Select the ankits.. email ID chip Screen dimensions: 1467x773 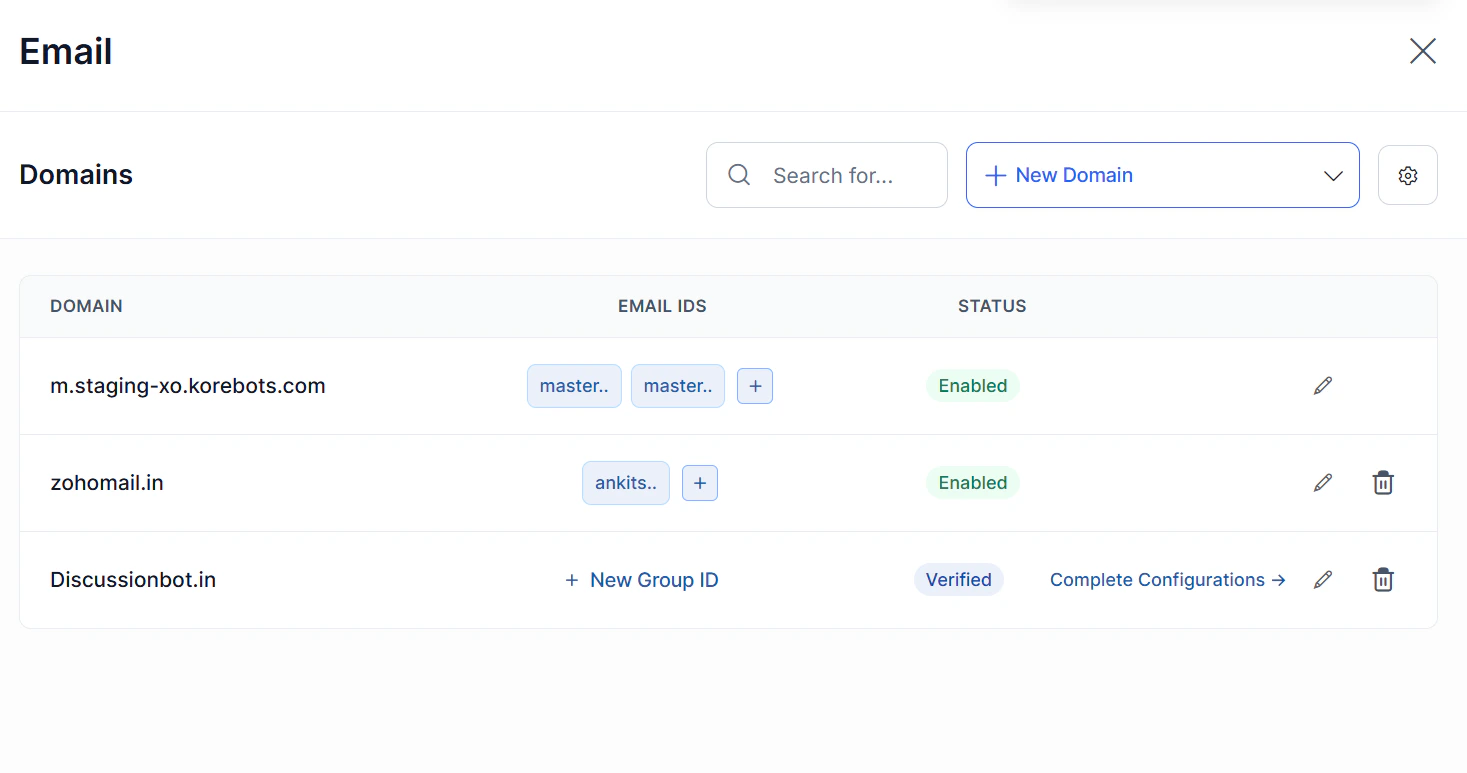click(x=625, y=483)
